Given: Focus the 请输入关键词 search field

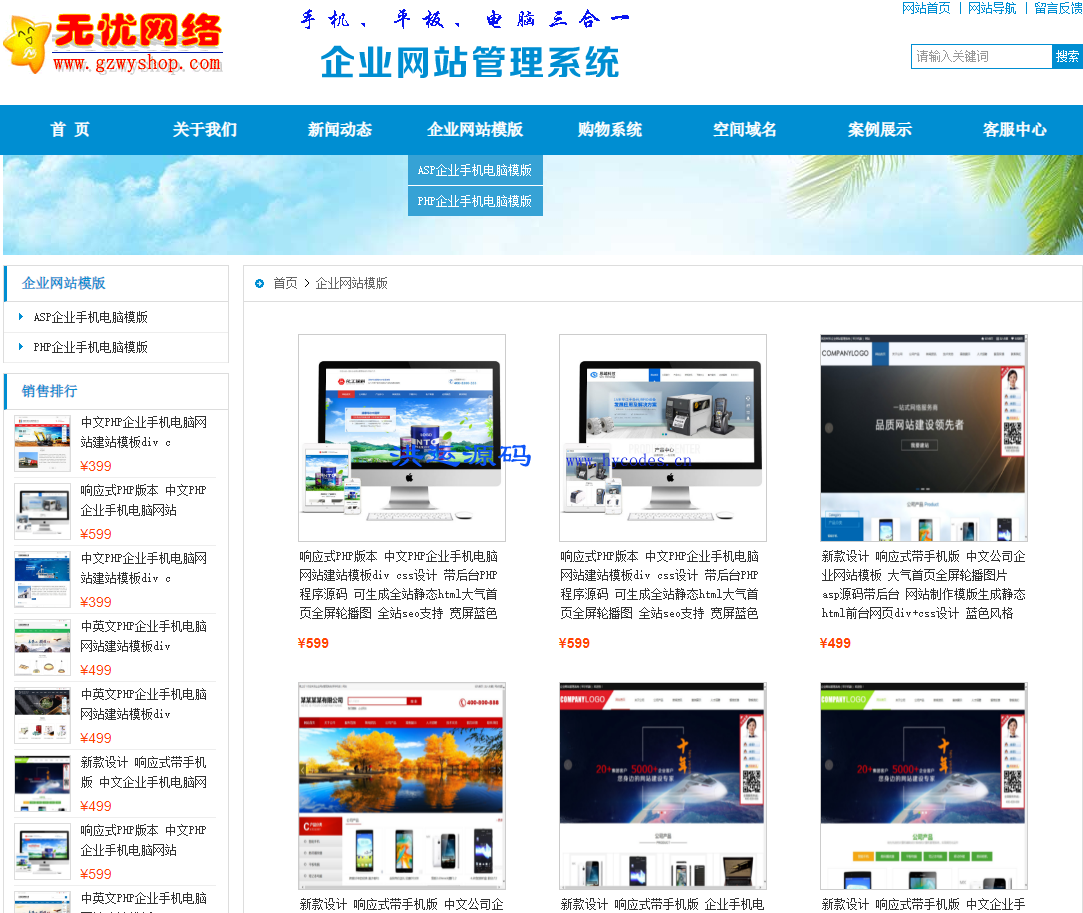Looking at the screenshot, I should (981, 57).
